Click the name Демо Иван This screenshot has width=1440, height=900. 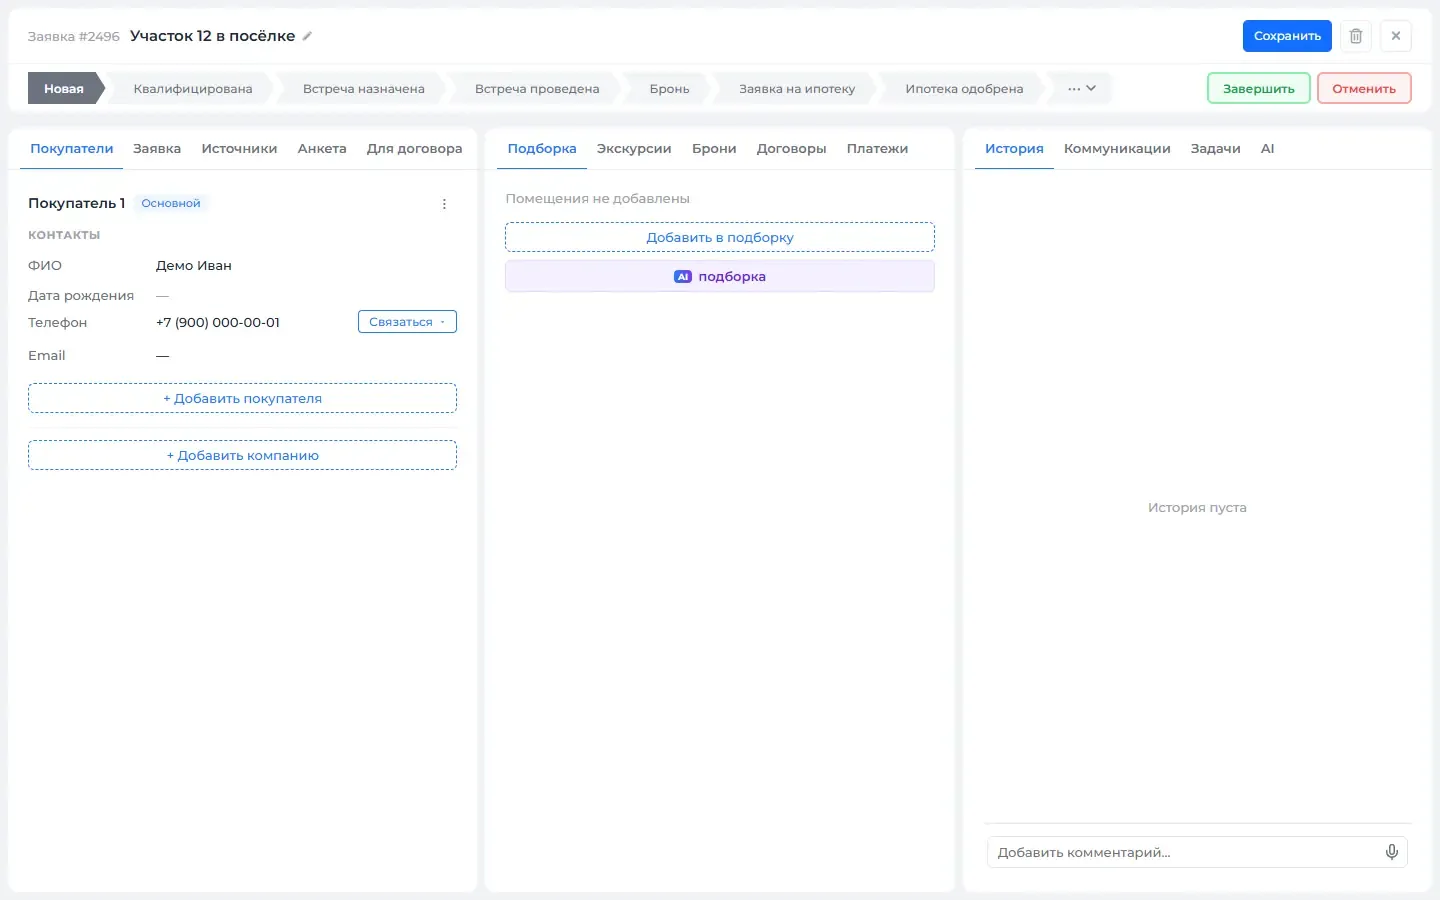click(x=194, y=266)
